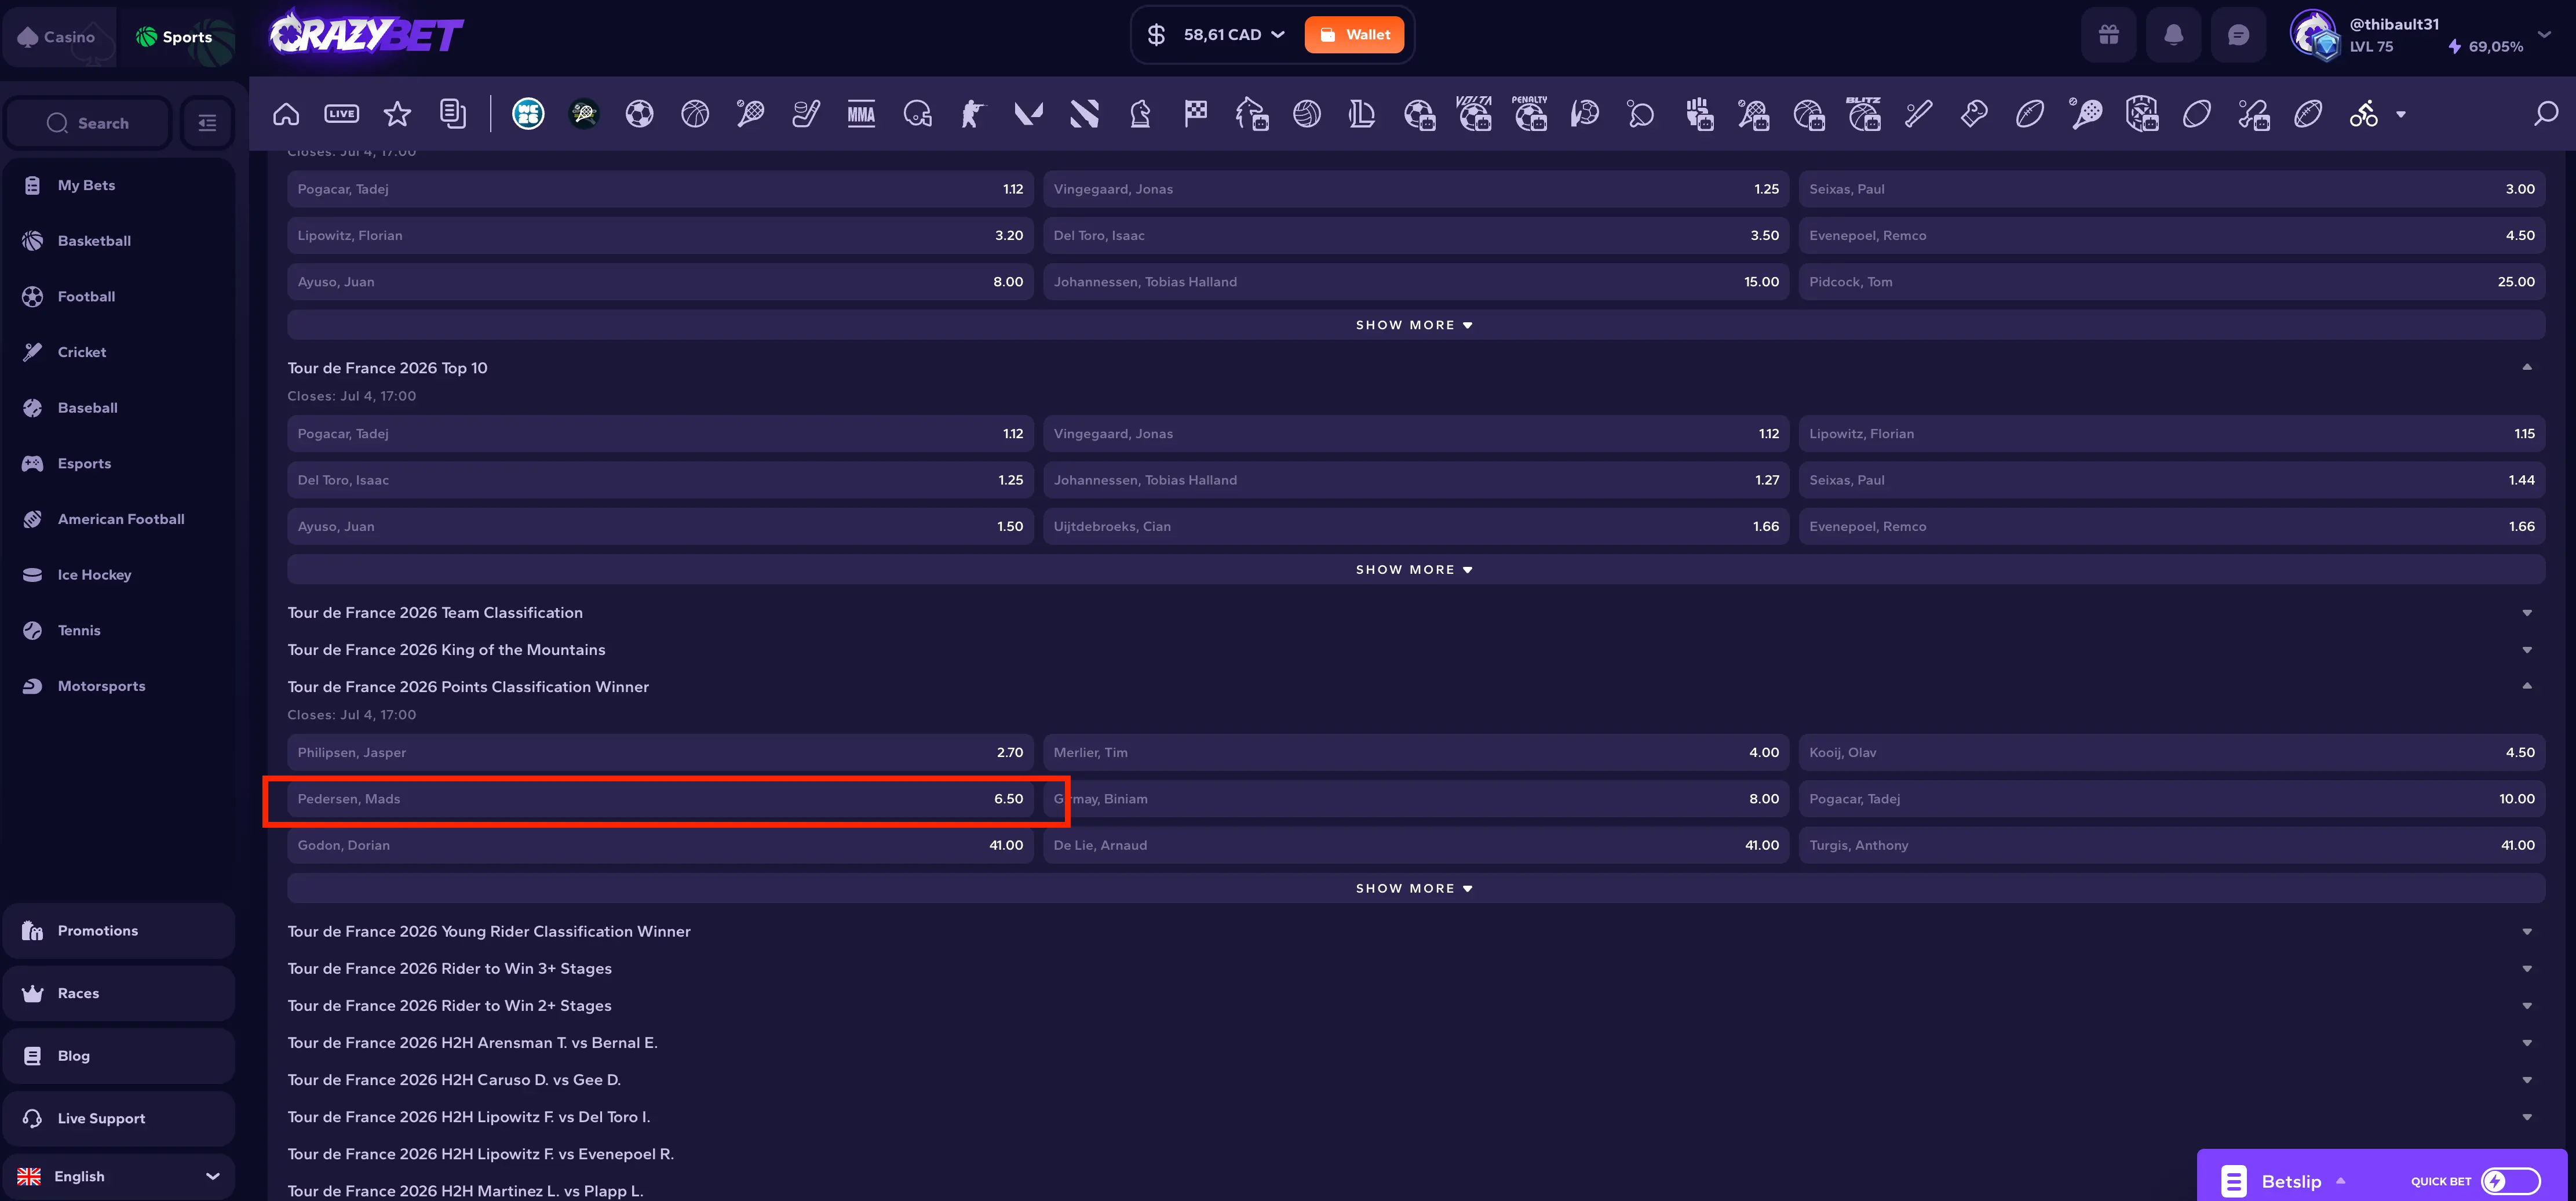Toggle the Quick Bet switch

click(x=2510, y=1181)
